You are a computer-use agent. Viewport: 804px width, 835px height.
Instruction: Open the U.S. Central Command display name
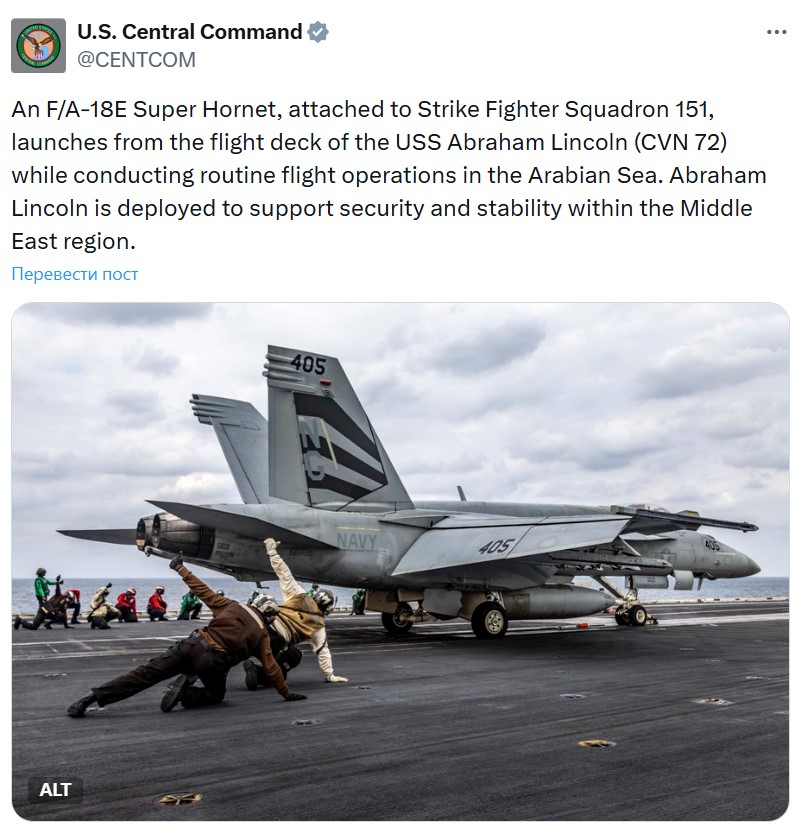coord(190,32)
